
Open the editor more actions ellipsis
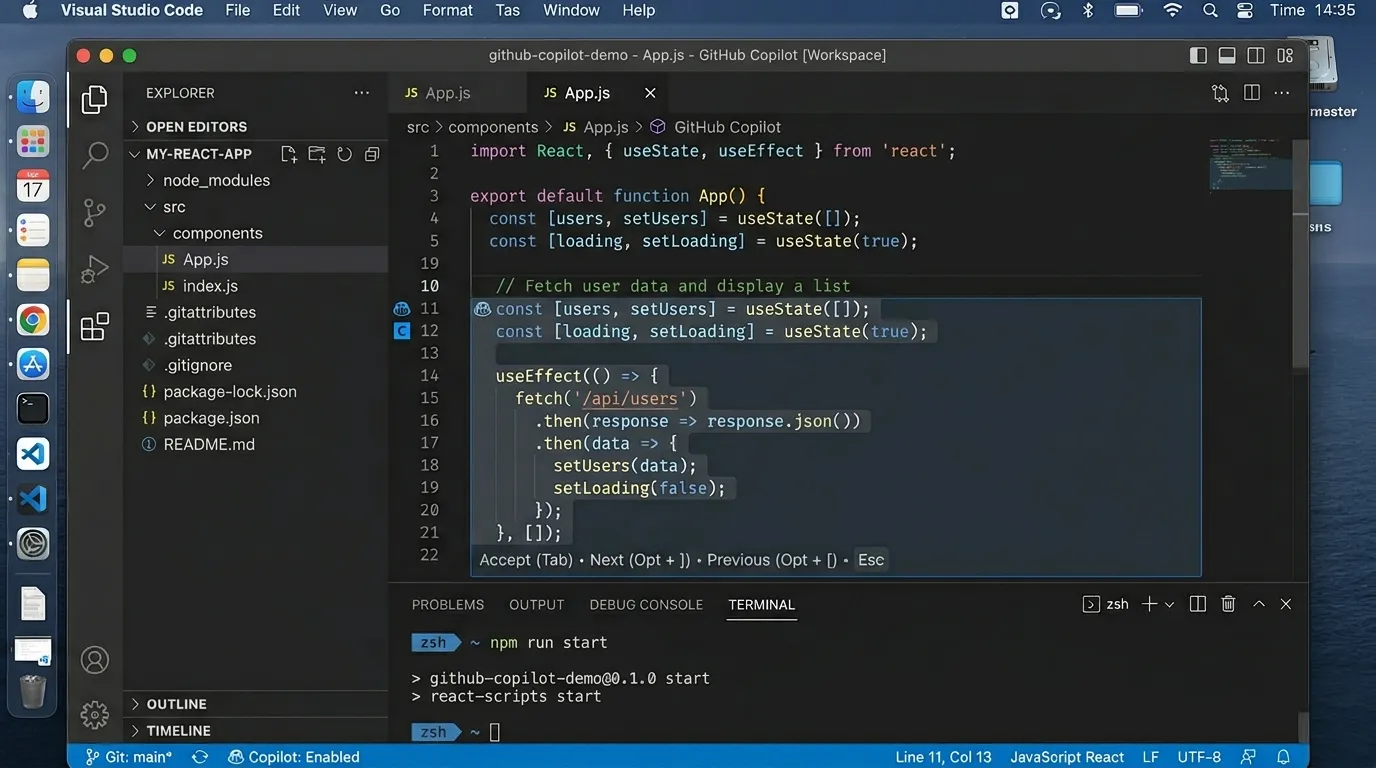pyautogui.click(x=1282, y=93)
